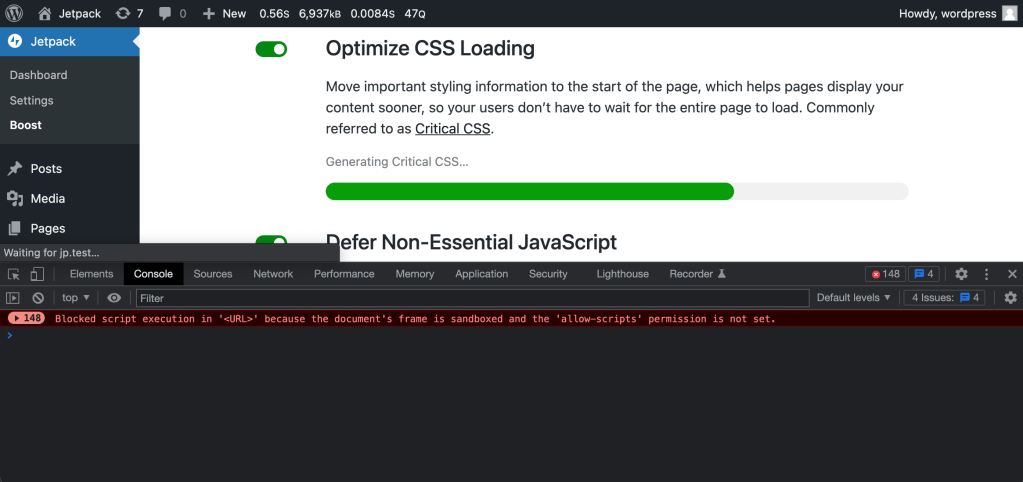Open DevTools settings gear in tab bar
This screenshot has width=1023, height=482.
point(961,274)
